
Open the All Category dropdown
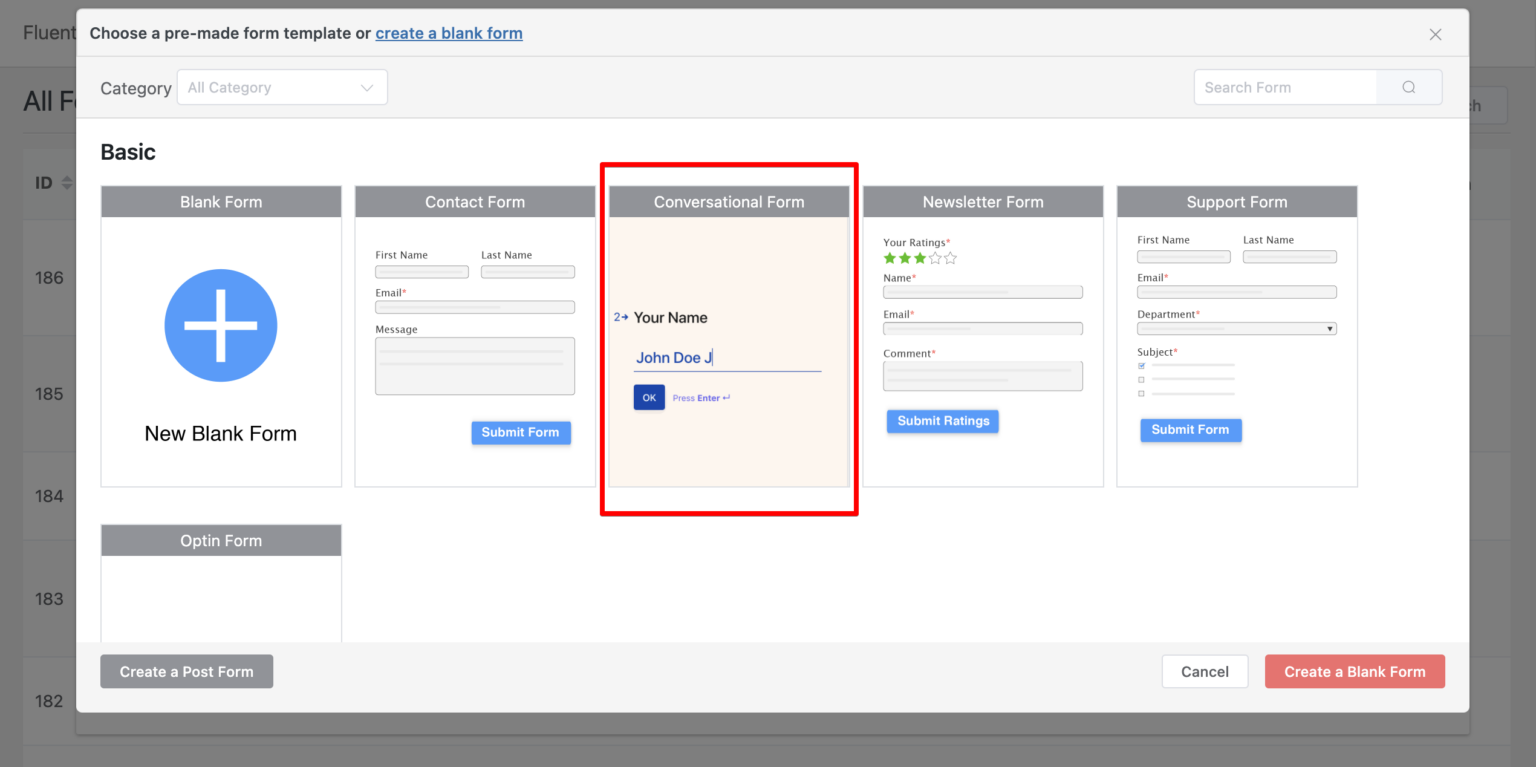click(281, 87)
